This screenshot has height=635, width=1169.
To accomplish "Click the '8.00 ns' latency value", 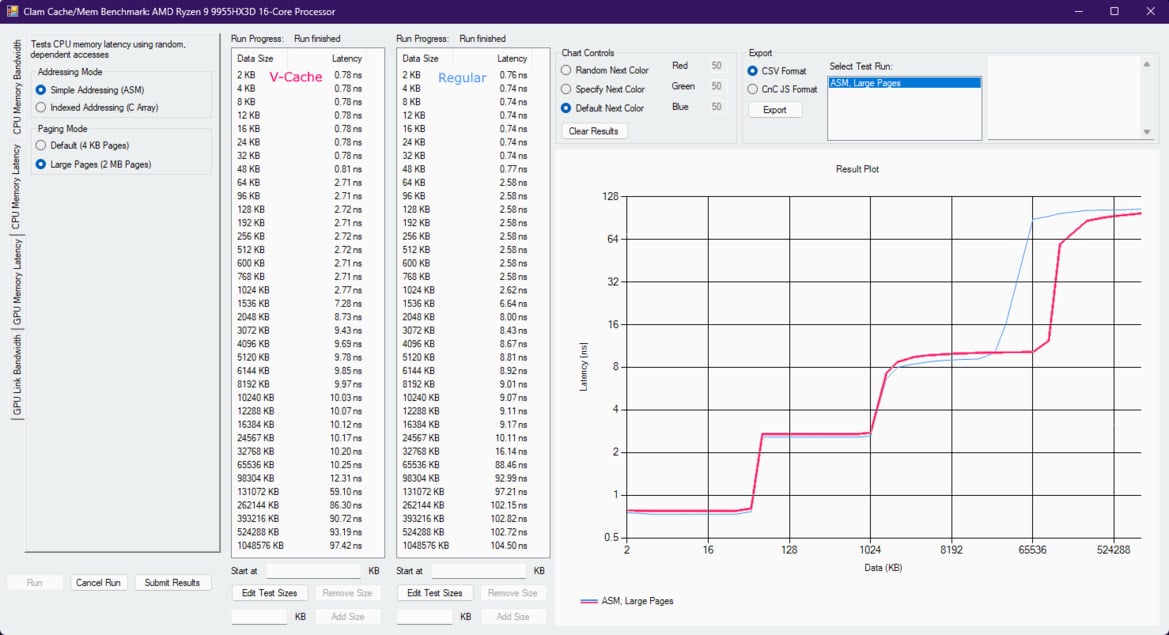I will click(514, 318).
